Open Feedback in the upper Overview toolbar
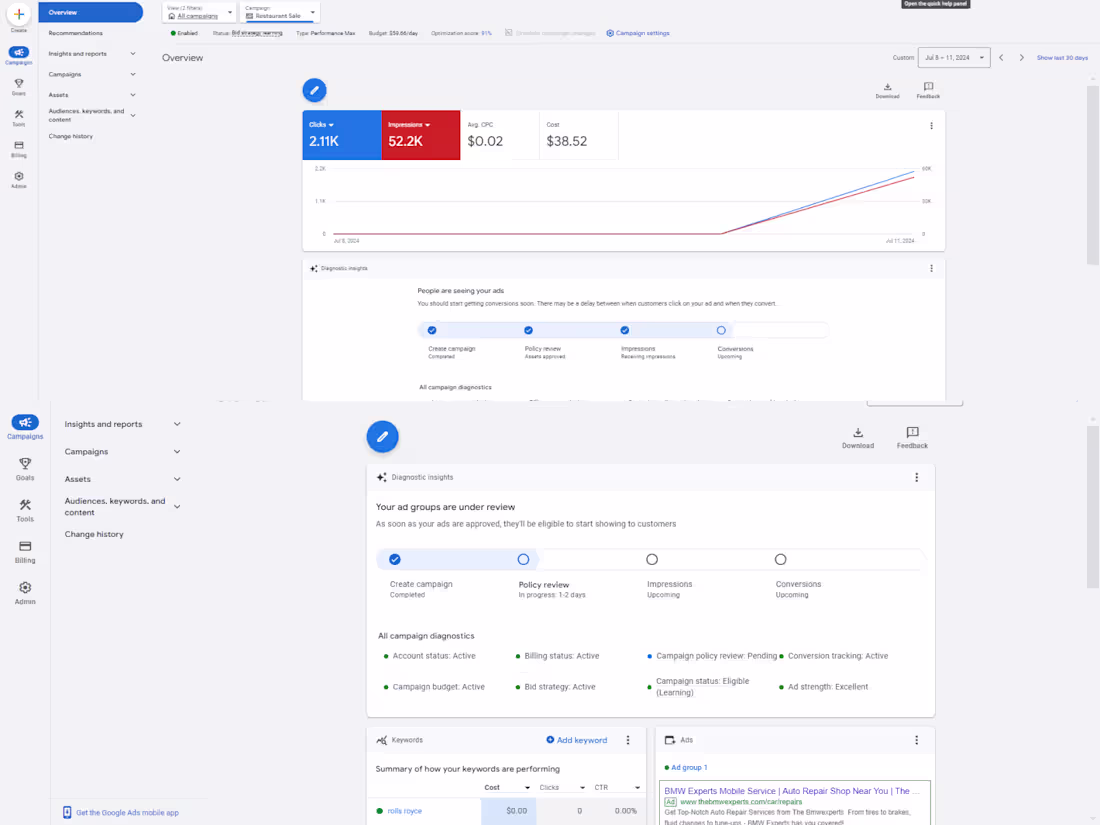Image resolution: width=1100 pixels, height=825 pixels. pyautogui.click(x=928, y=90)
